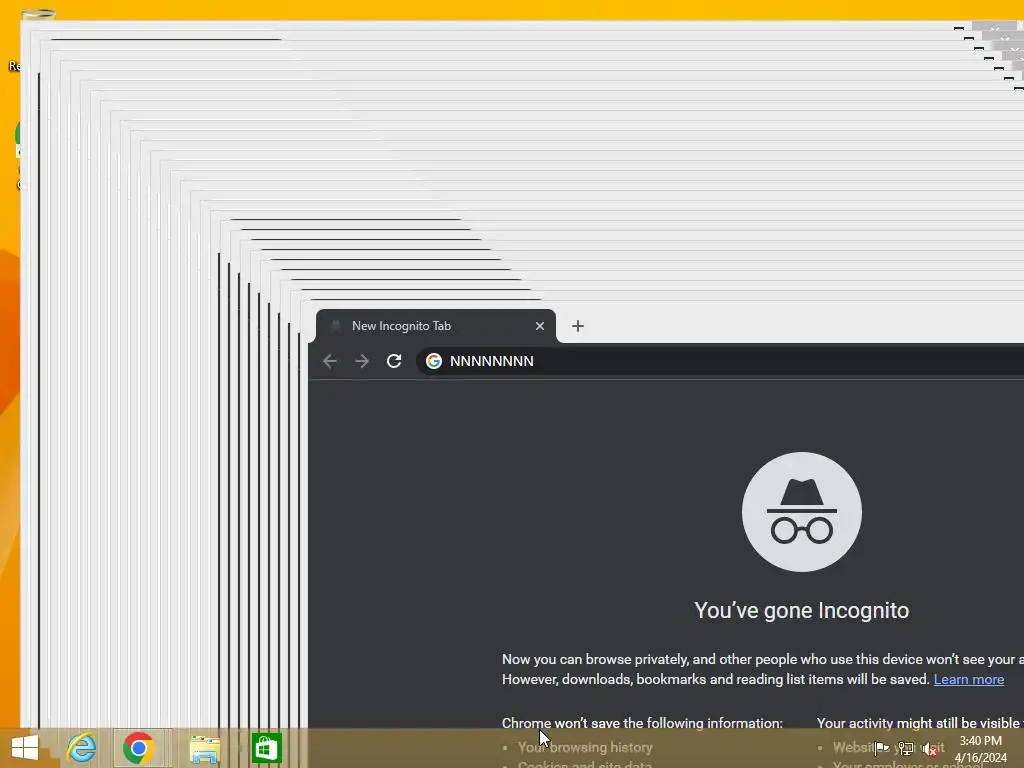Click the You've gone Incognito heading
This screenshot has width=1024, height=768.
click(x=802, y=611)
